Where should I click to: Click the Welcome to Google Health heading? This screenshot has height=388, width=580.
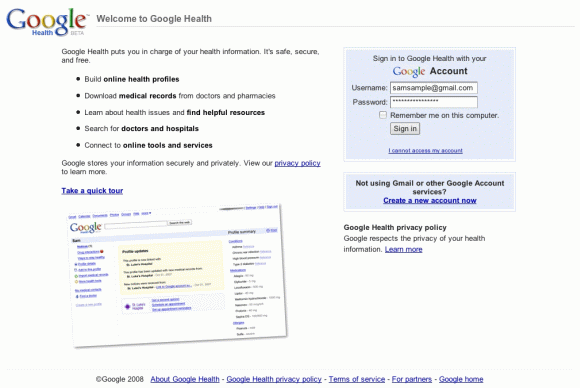154,18
